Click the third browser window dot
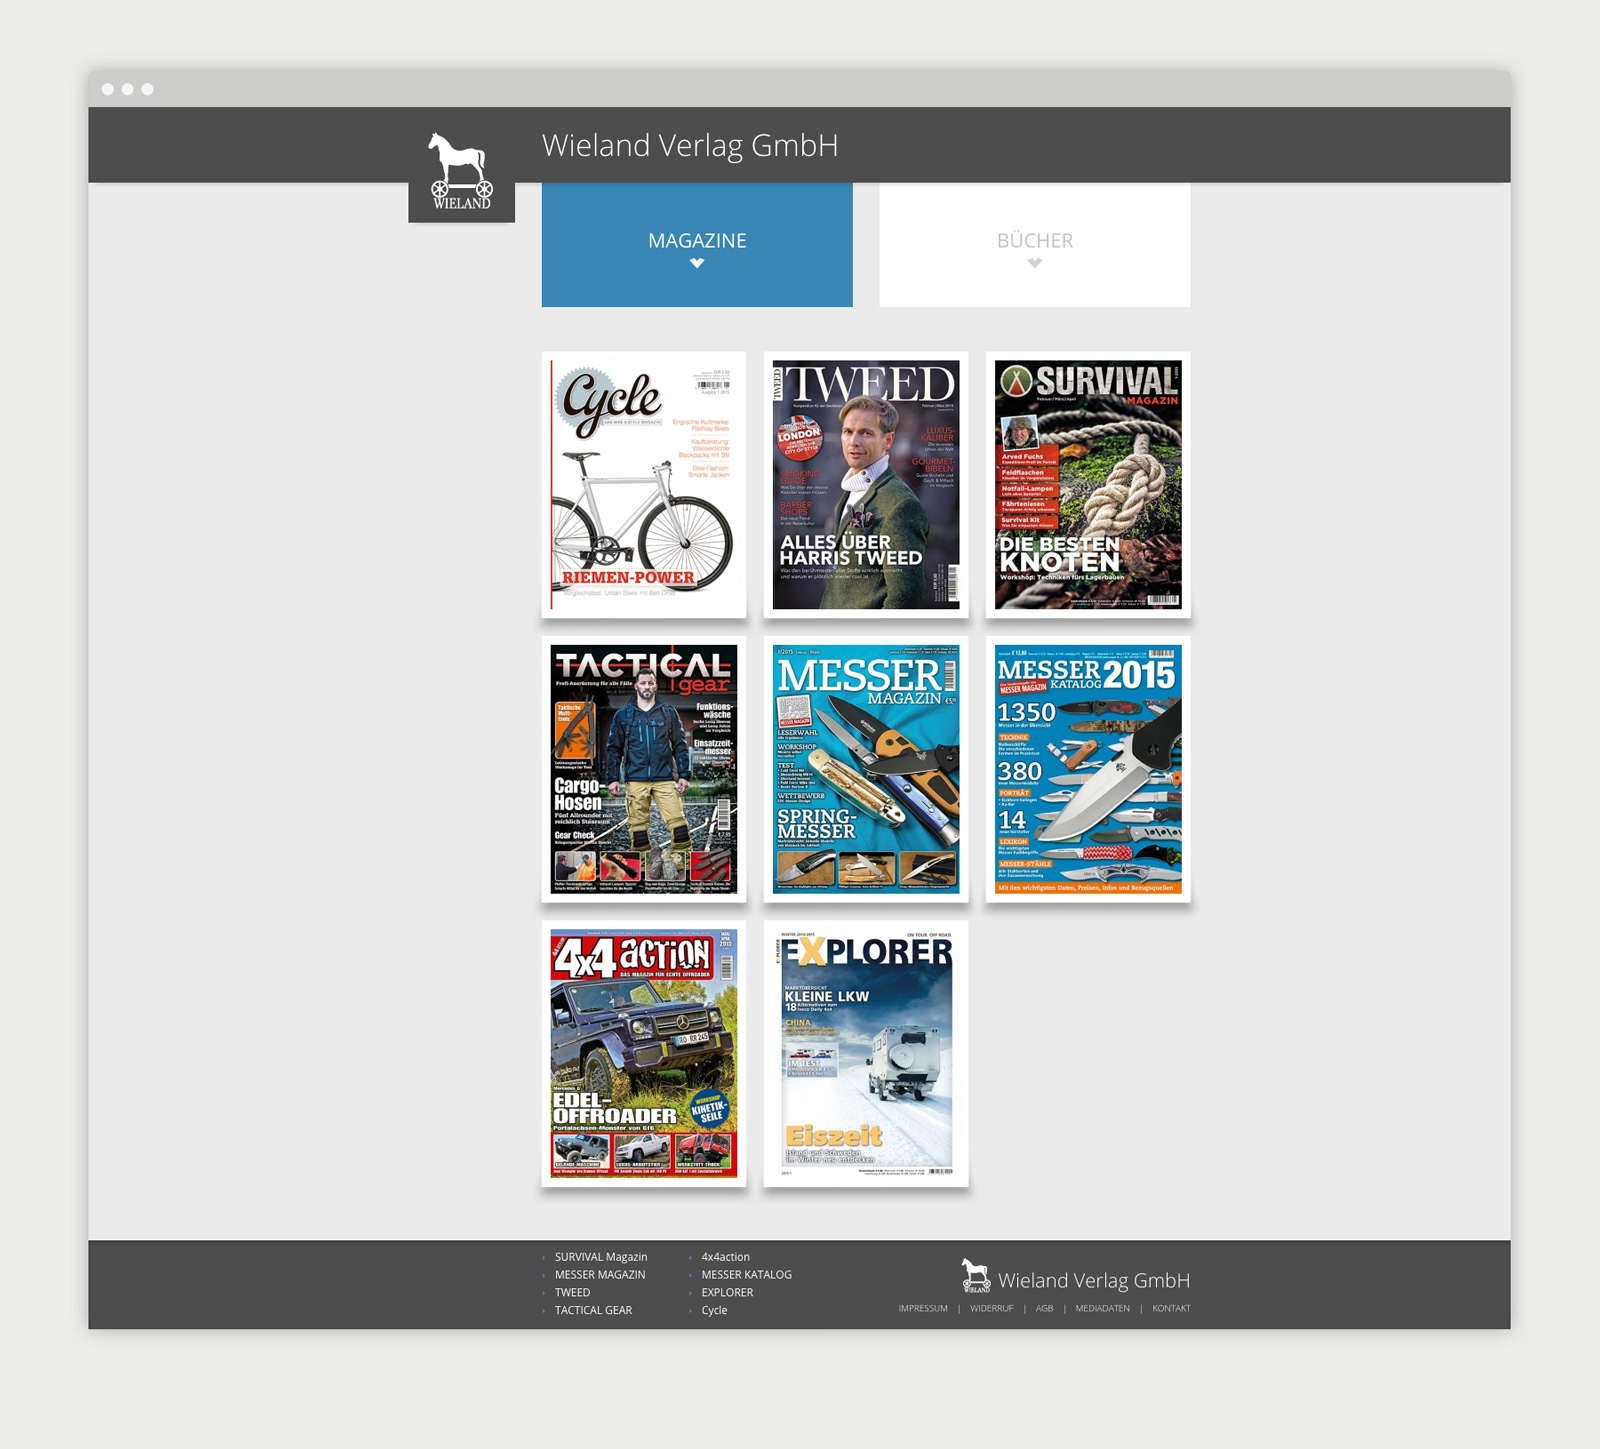The image size is (1600, 1449). coord(148,89)
